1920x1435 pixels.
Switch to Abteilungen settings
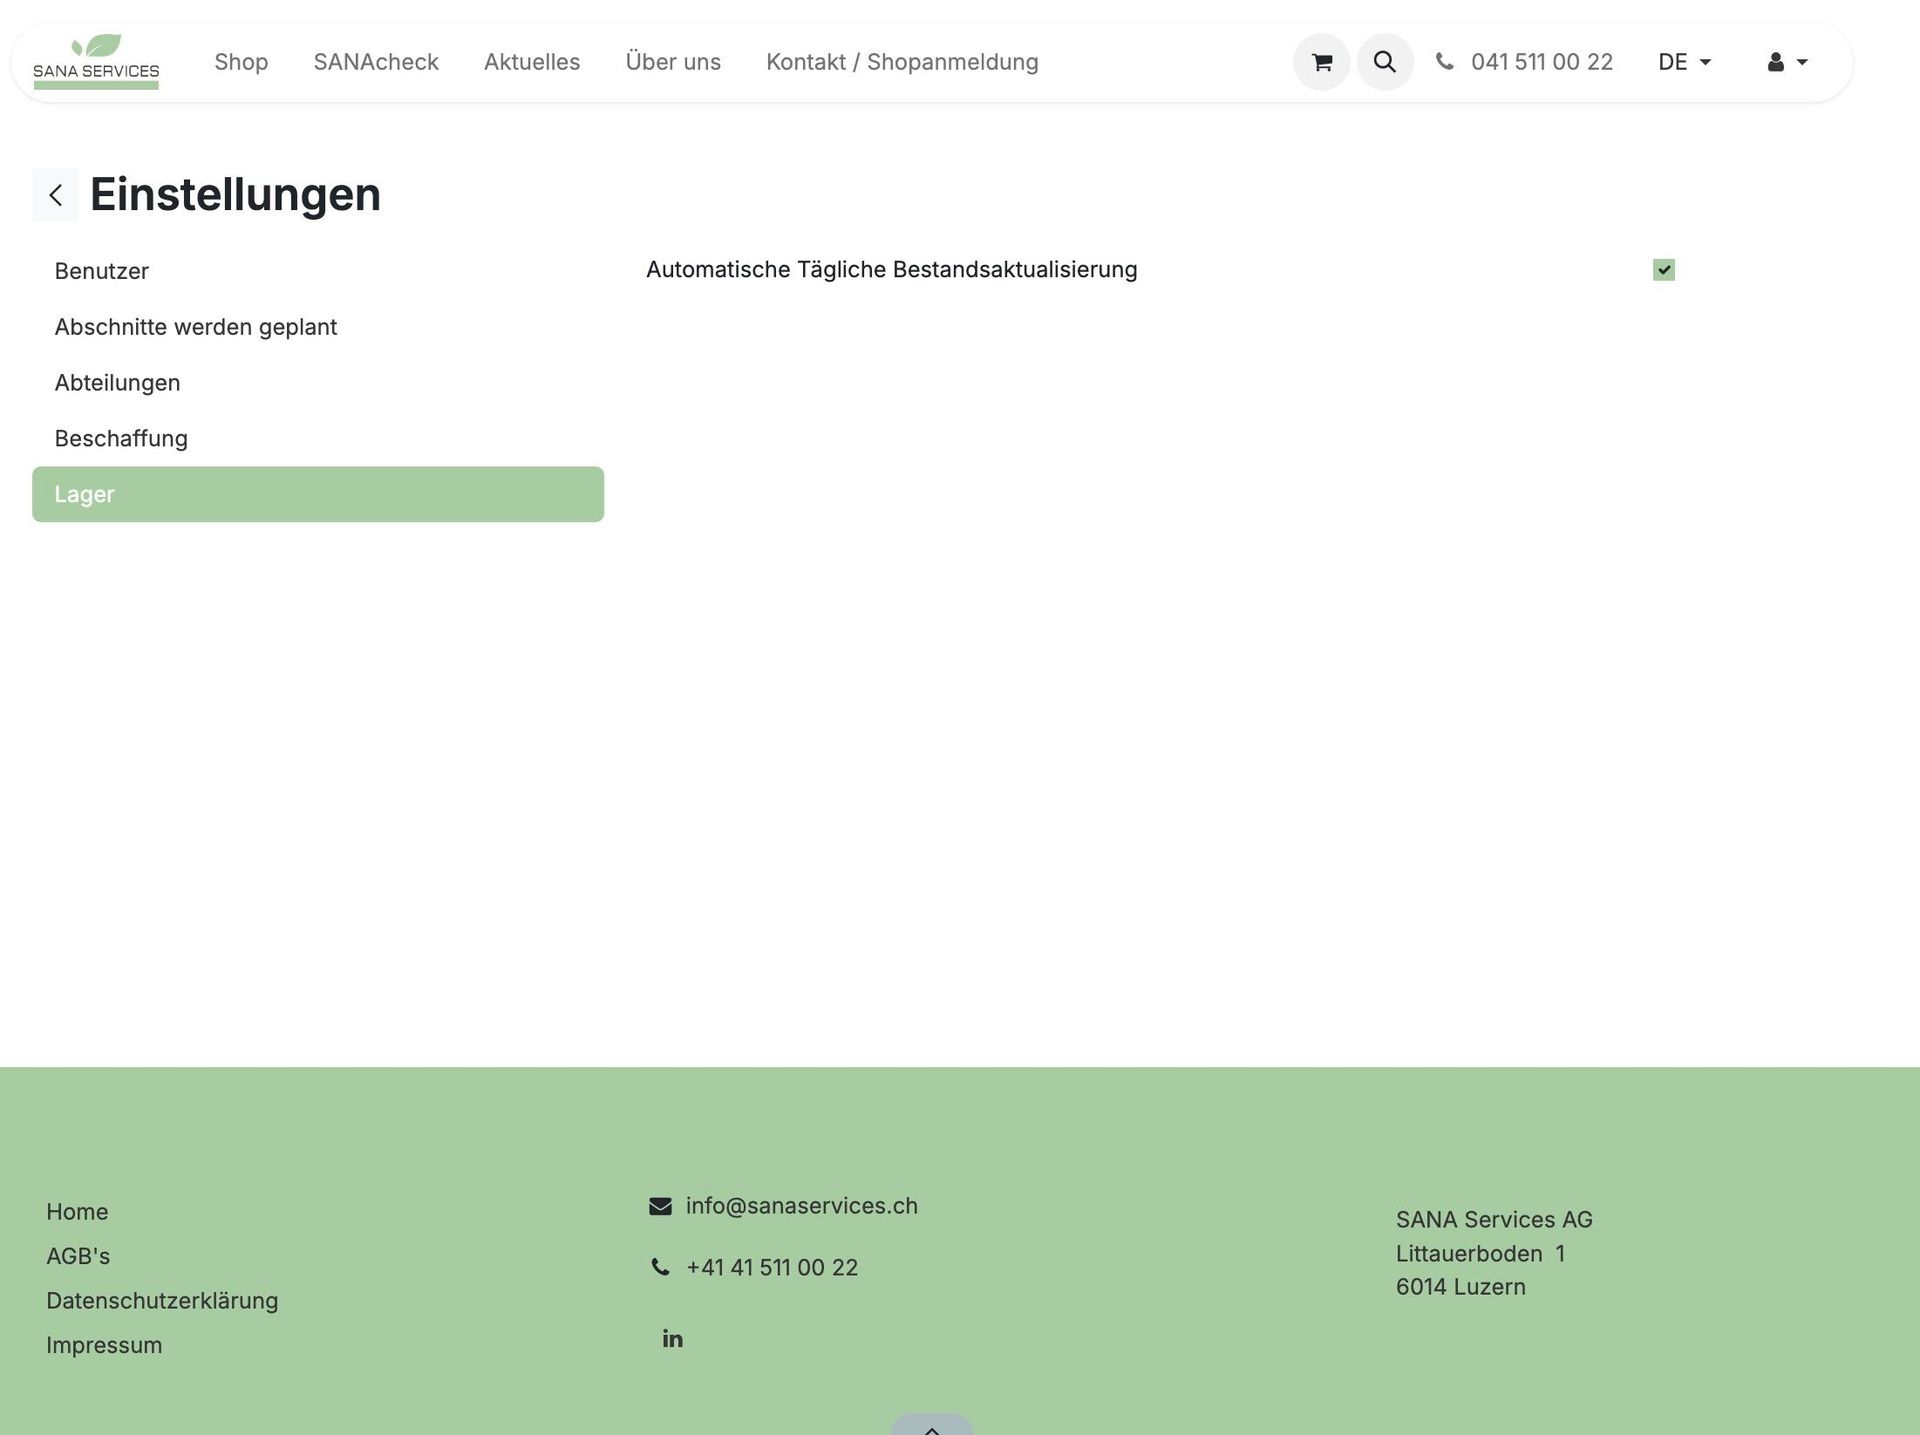(x=318, y=383)
